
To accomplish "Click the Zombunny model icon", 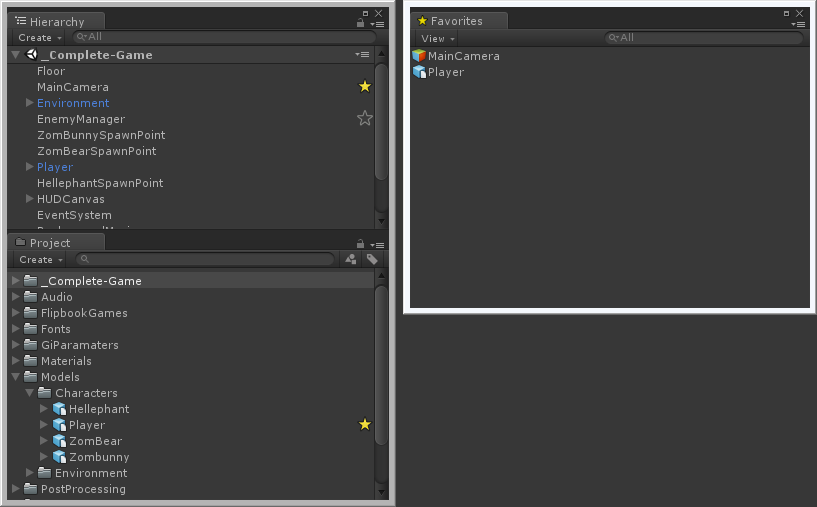I will [x=59, y=457].
